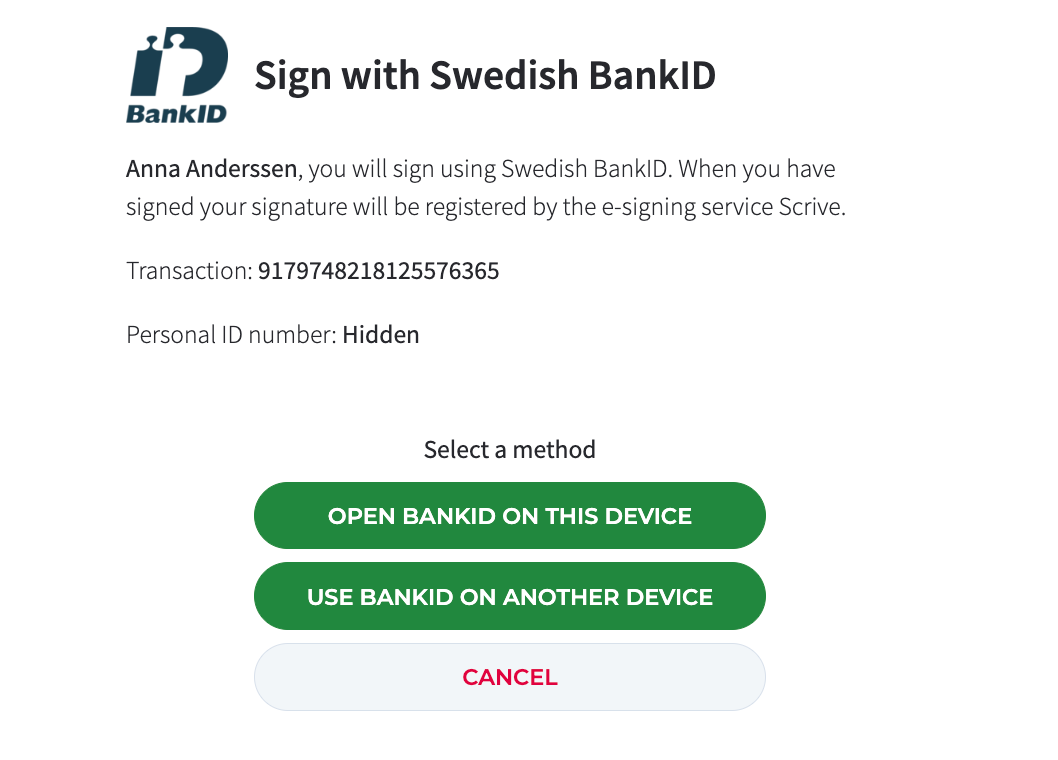Choose Use BankID on another device

[x=509, y=597]
